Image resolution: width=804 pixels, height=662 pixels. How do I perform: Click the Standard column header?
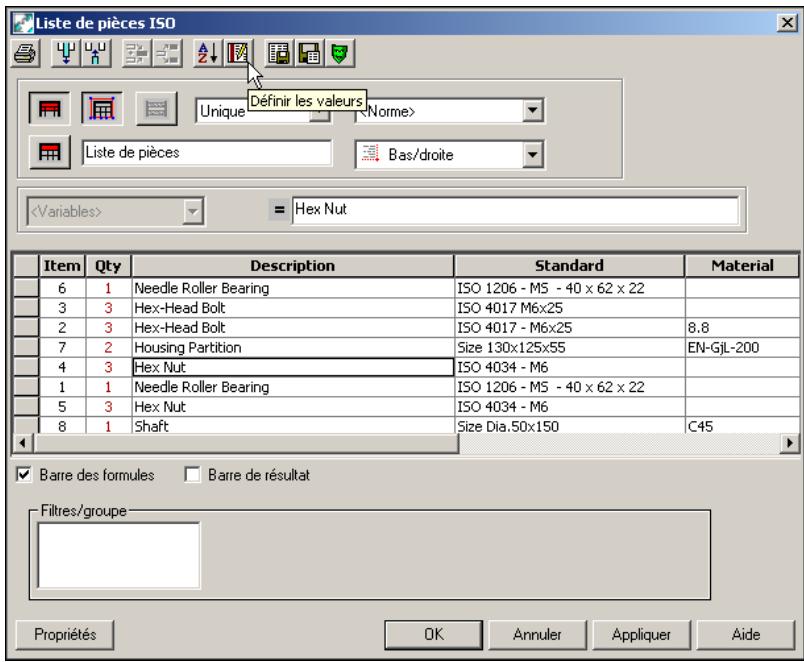click(569, 266)
